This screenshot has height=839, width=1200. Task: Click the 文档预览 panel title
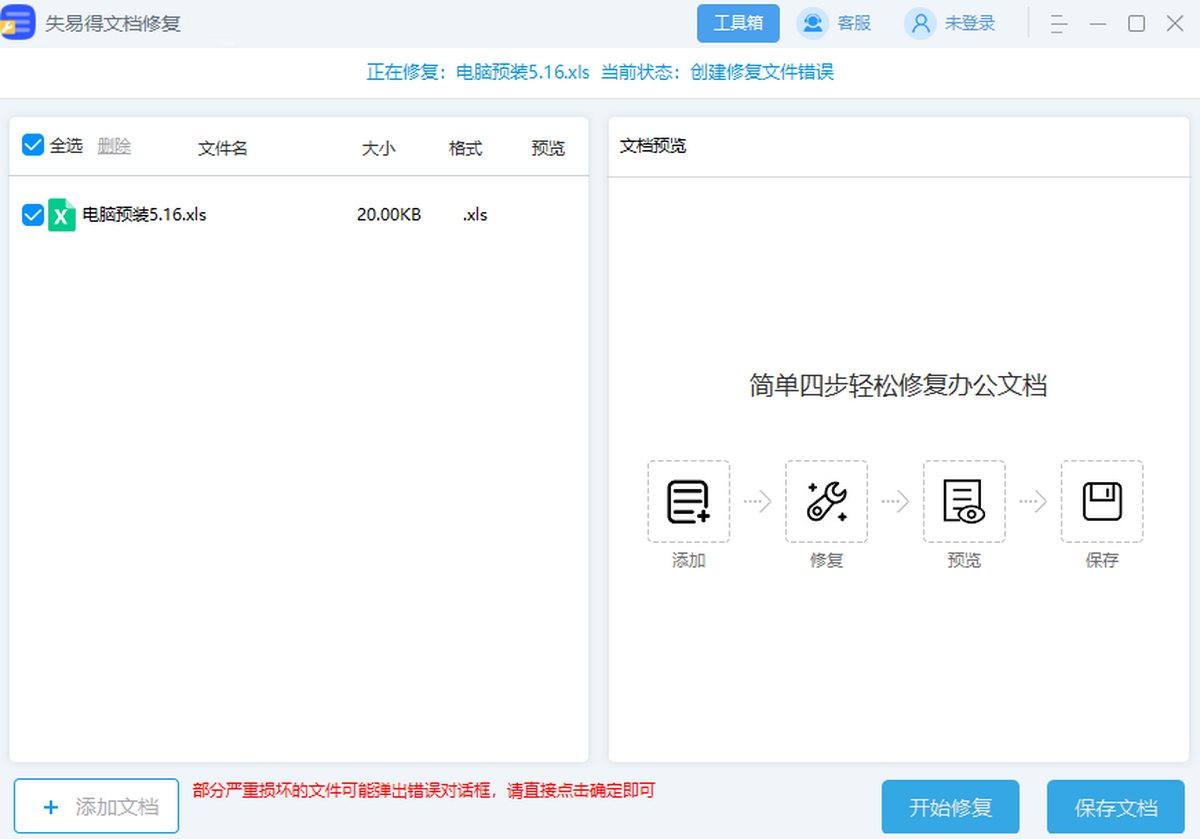click(x=653, y=146)
